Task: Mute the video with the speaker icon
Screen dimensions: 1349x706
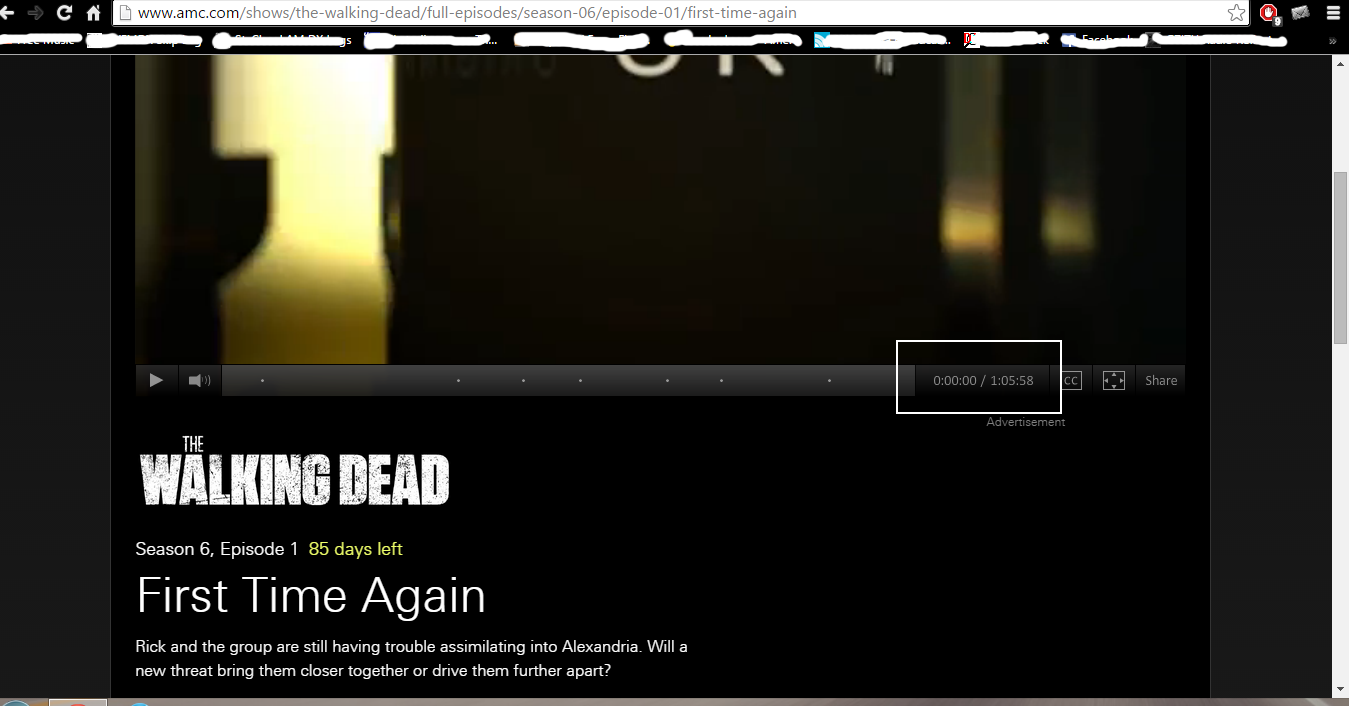Action: click(x=199, y=380)
